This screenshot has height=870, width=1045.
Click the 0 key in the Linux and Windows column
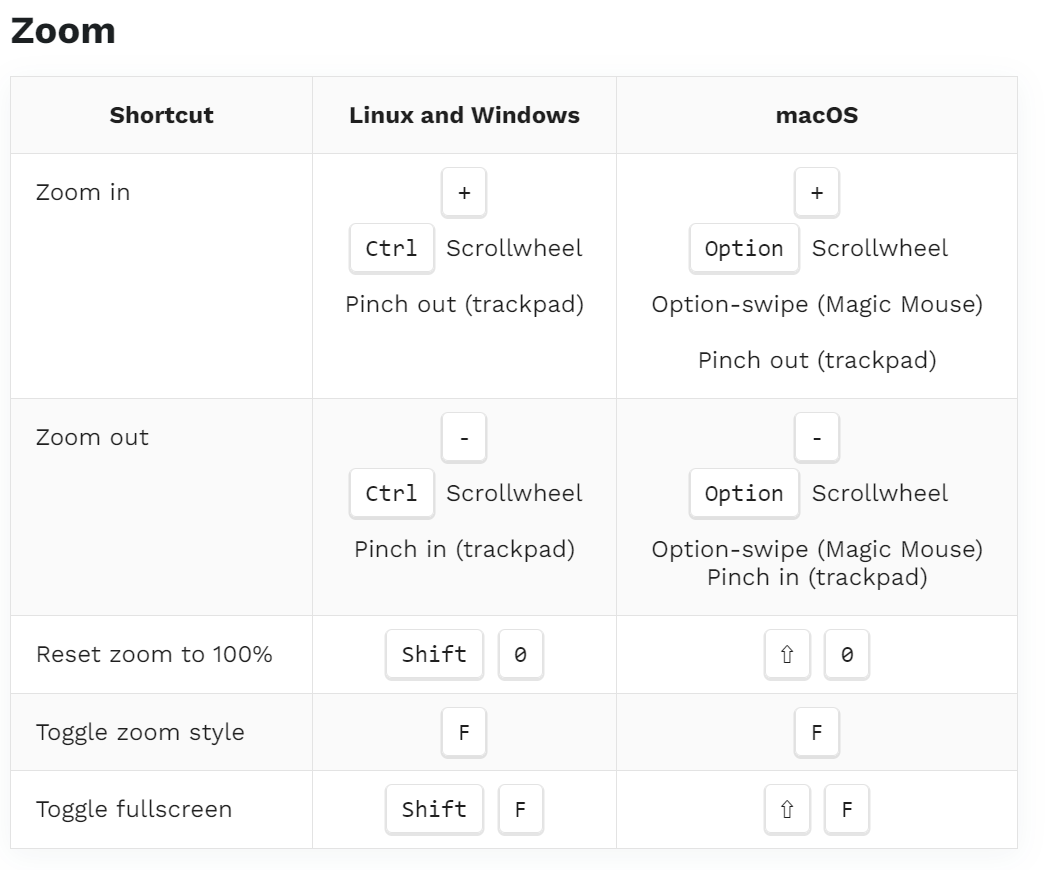coord(521,655)
